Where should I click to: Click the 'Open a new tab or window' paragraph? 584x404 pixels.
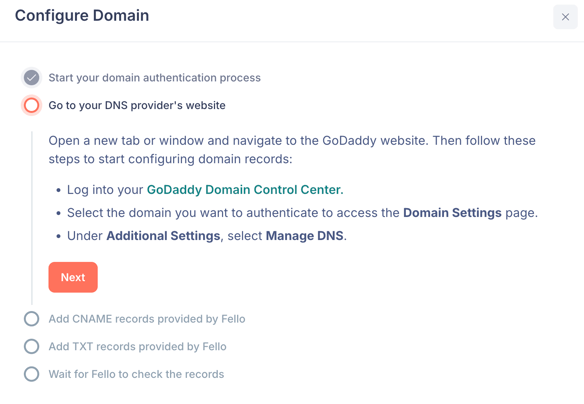292,150
